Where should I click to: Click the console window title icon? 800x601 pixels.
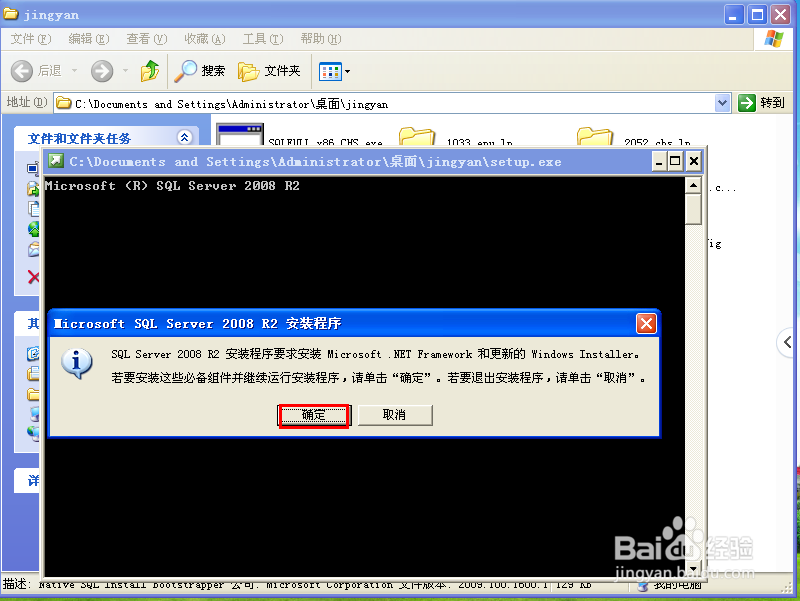pos(56,161)
